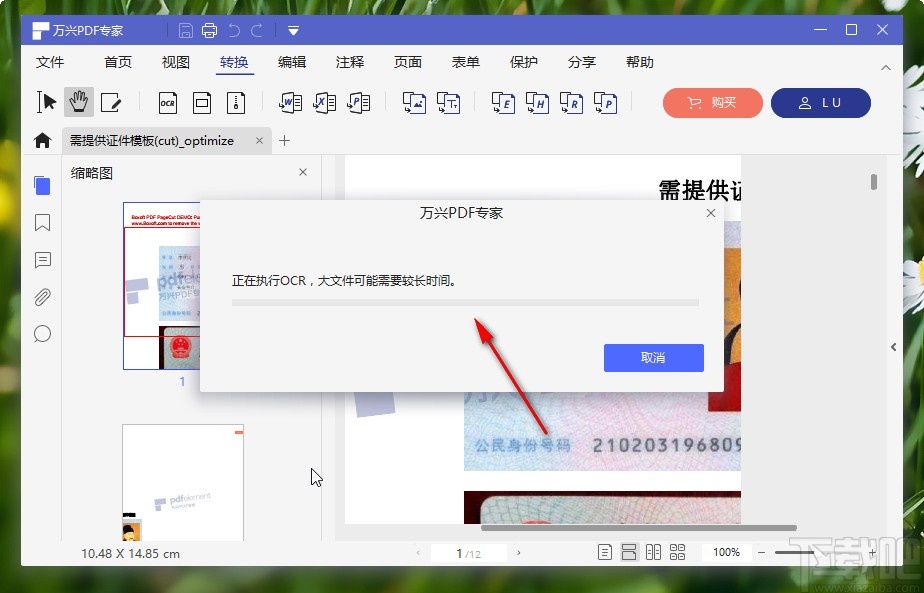Cancel the running OCR operation
The image size is (924, 593).
(653, 357)
